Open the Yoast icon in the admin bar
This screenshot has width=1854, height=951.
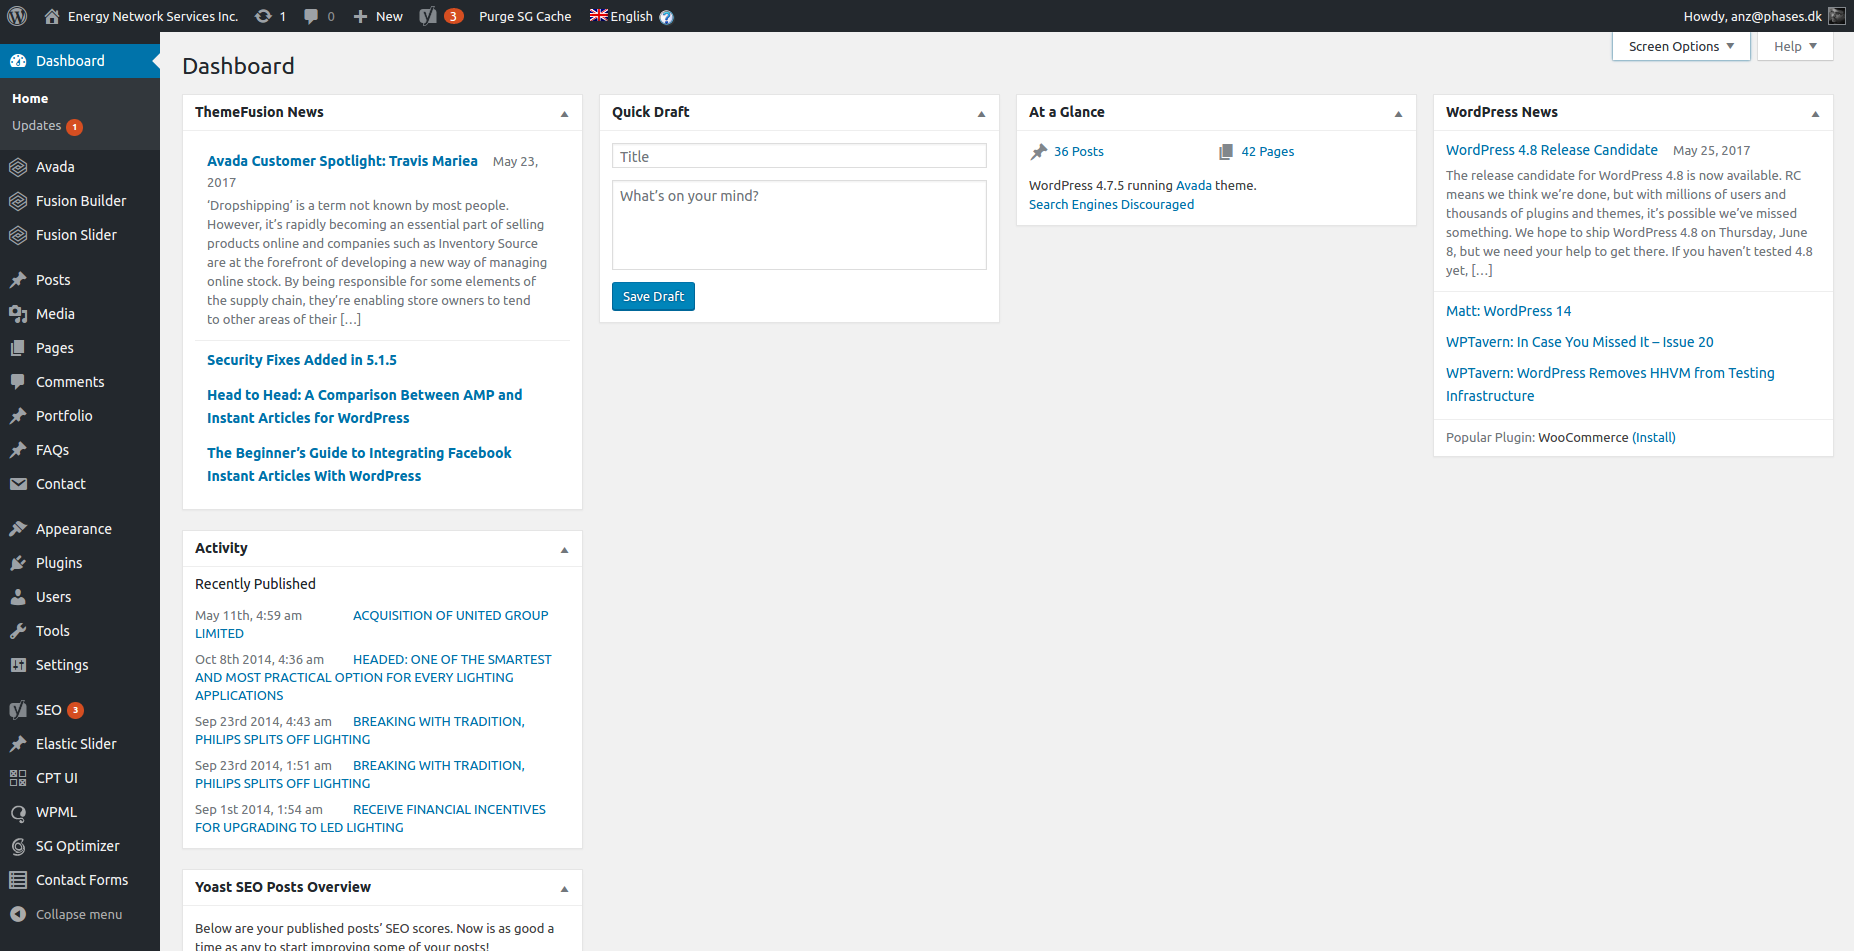click(x=428, y=16)
